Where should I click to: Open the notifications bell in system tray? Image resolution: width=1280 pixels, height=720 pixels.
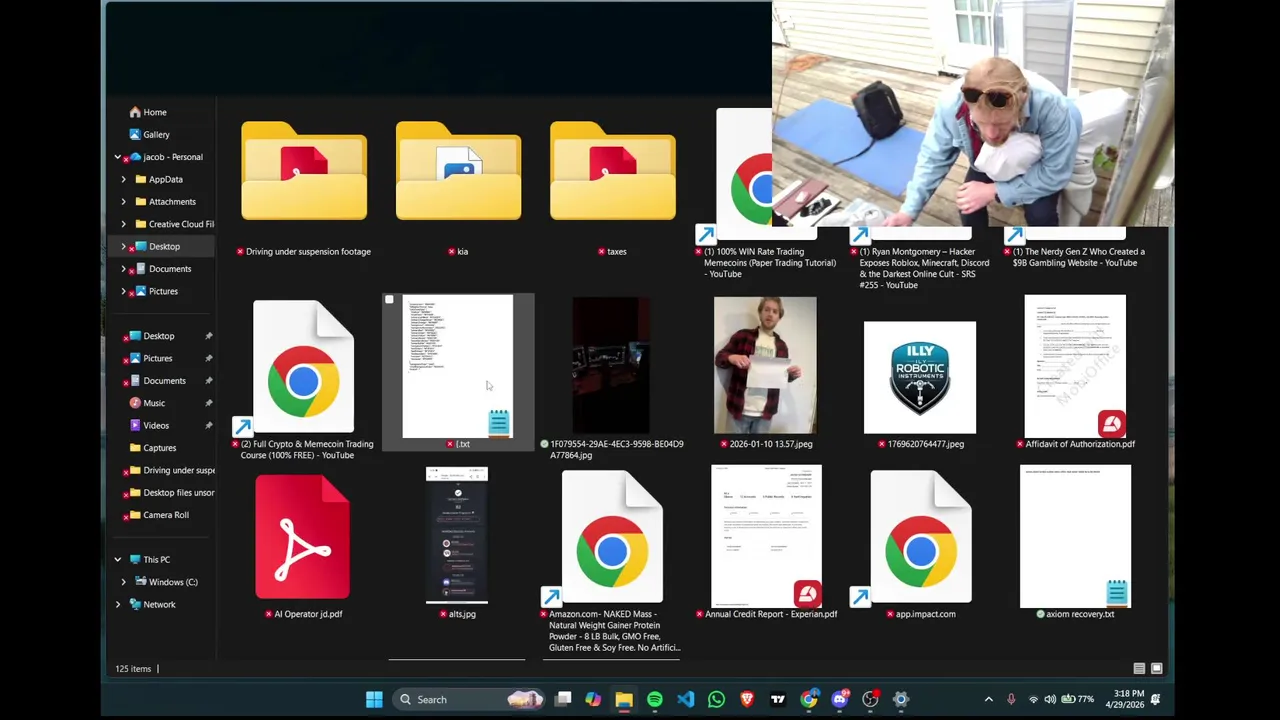[1155, 700]
